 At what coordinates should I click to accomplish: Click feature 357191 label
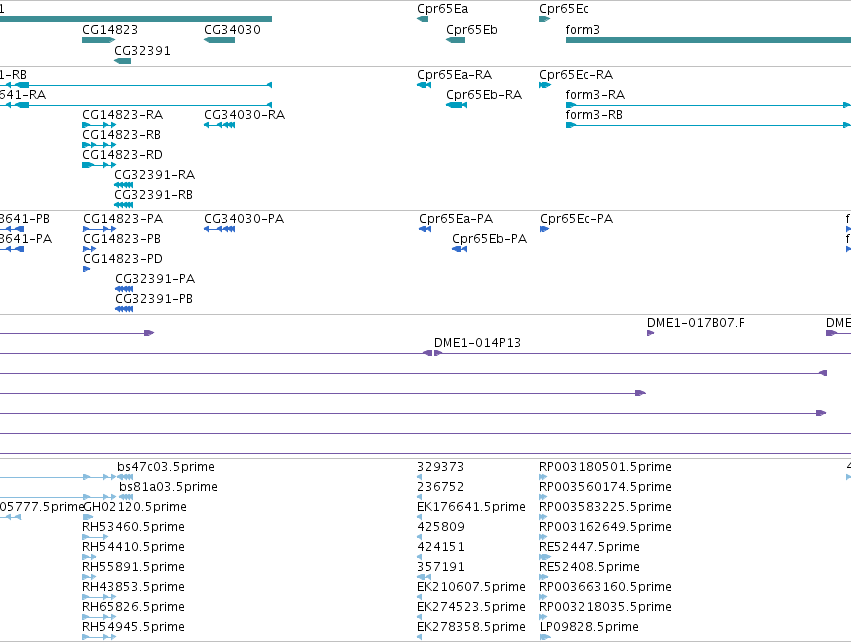441,567
